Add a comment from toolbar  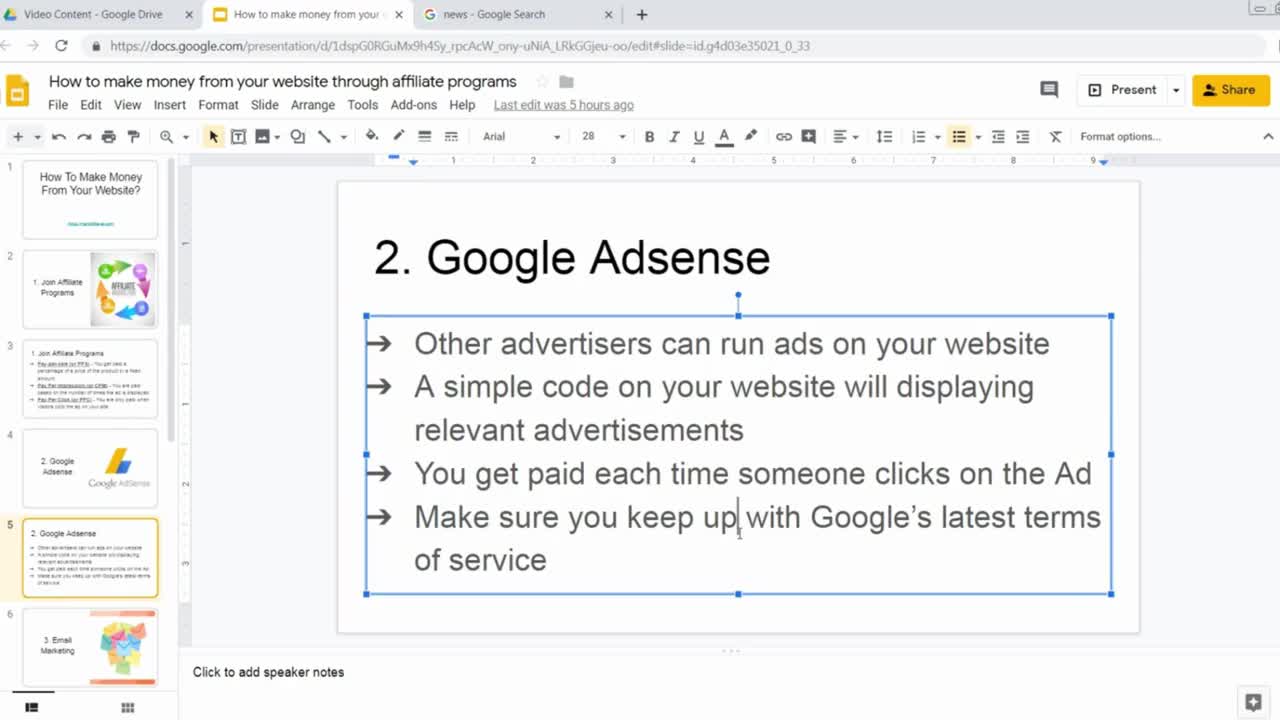[x=809, y=137]
